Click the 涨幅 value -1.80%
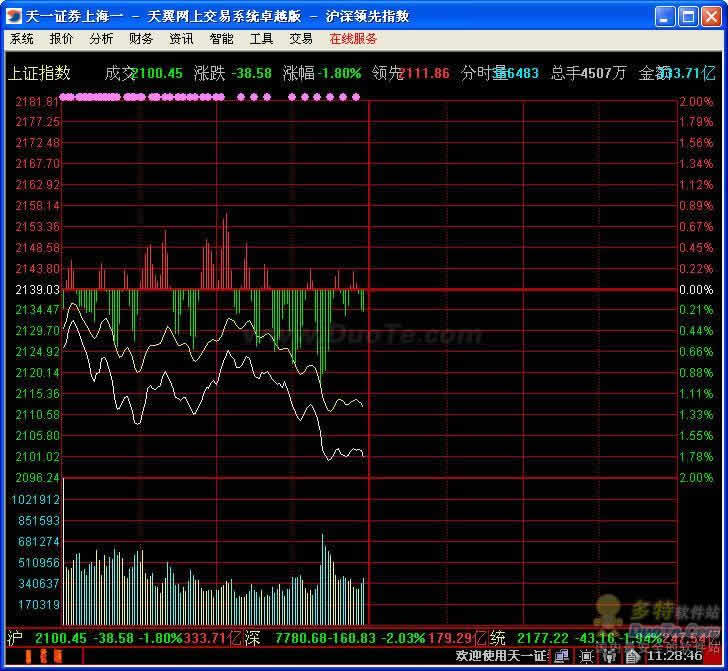Screen dimensions: 728x671 [x=339, y=73]
